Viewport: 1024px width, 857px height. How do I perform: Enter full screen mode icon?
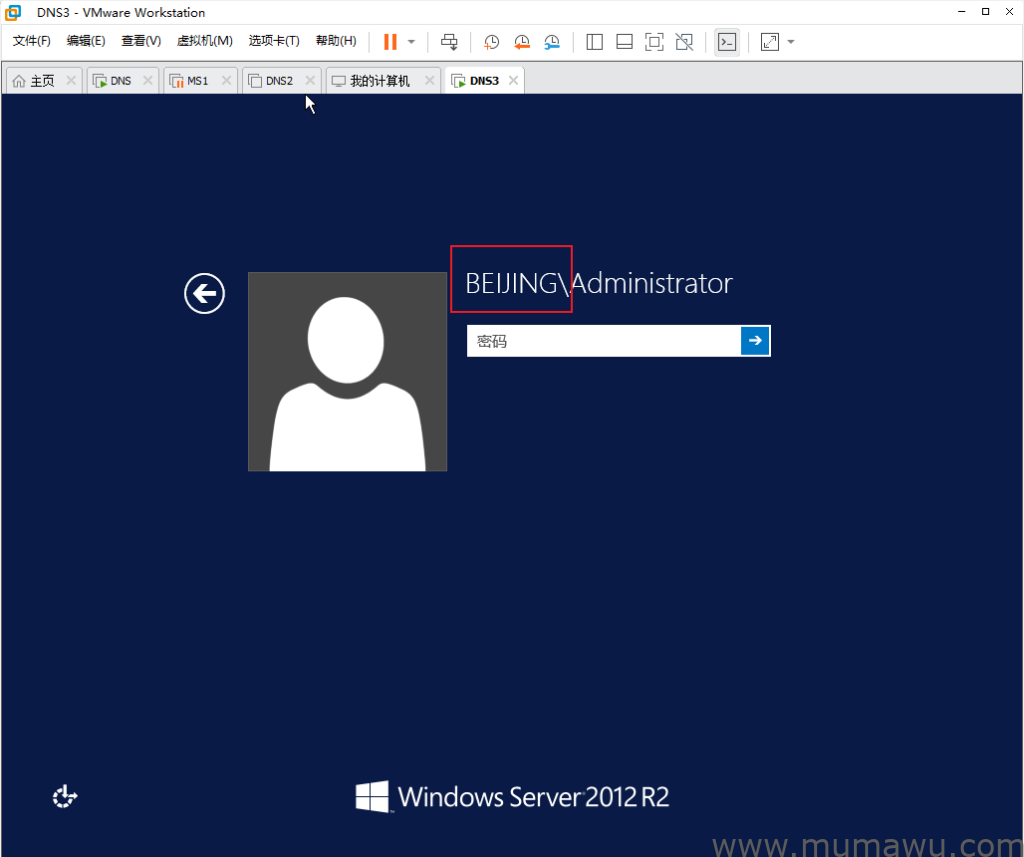coord(654,42)
